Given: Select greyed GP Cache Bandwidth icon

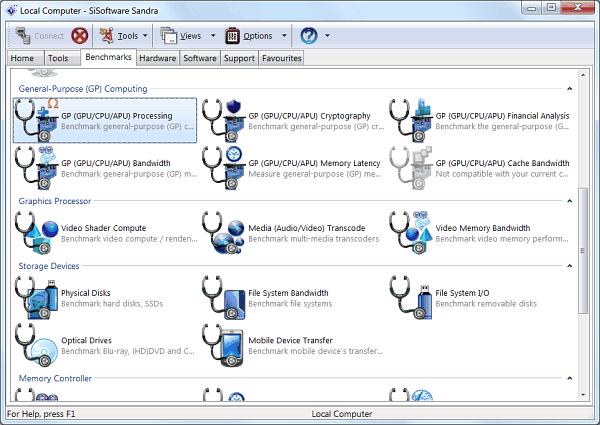Looking at the screenshot, I should 411,168.
